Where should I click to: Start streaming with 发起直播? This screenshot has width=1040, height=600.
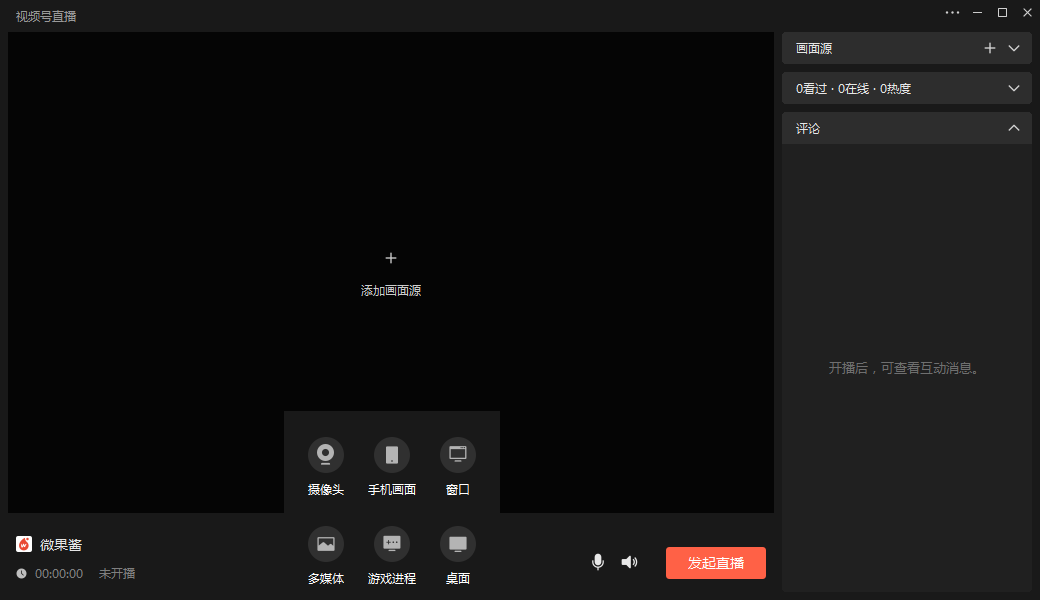click(x=715, y=563)
